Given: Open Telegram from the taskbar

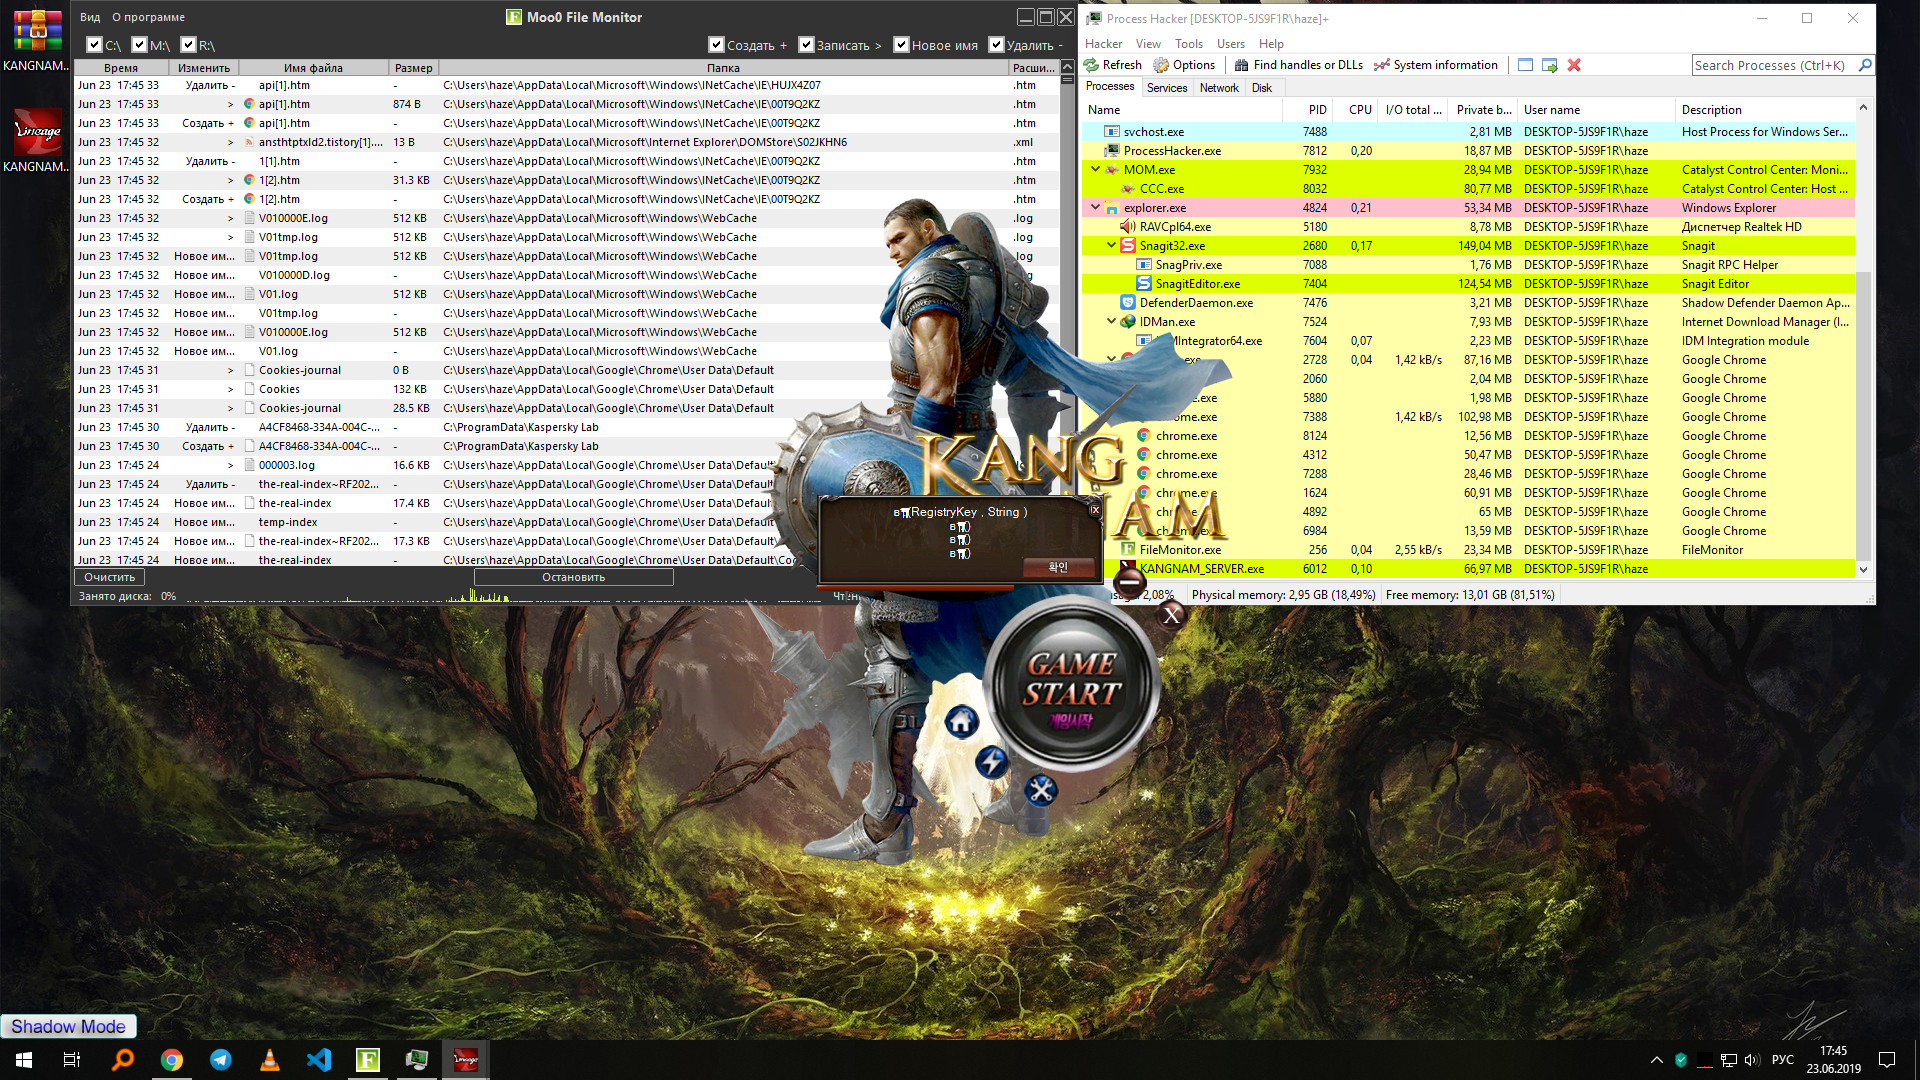Looking at the screenshot, I should (220, 1060).
